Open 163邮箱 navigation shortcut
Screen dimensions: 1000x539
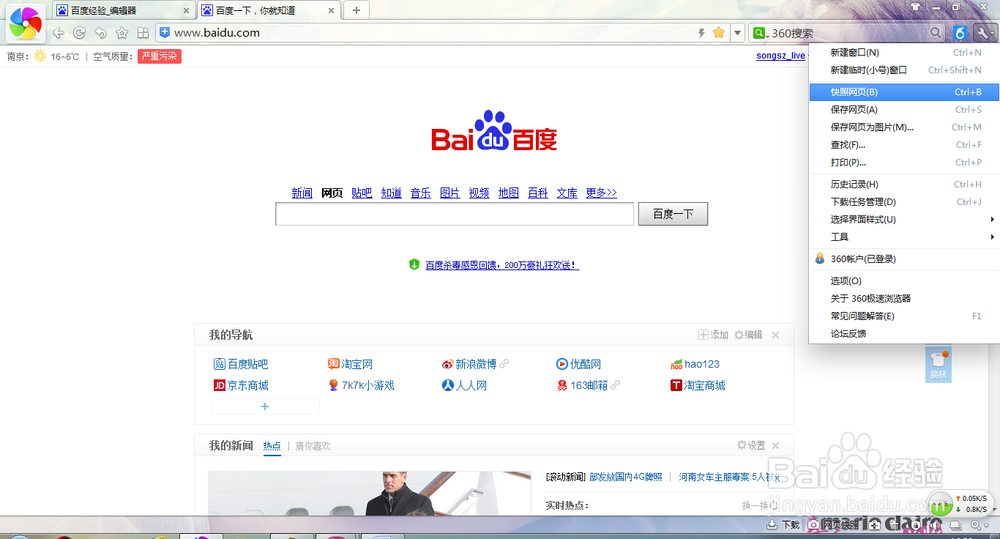582,385
